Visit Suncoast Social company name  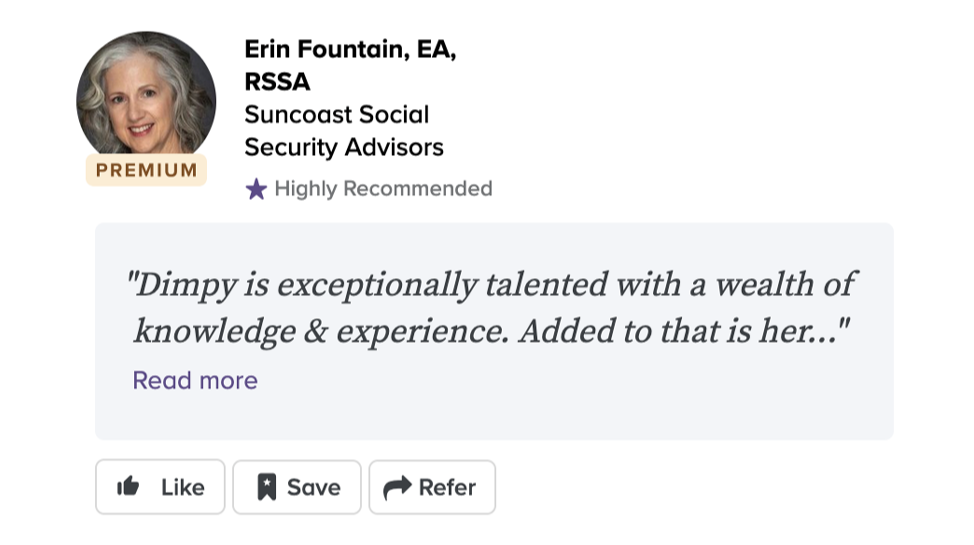336,115
